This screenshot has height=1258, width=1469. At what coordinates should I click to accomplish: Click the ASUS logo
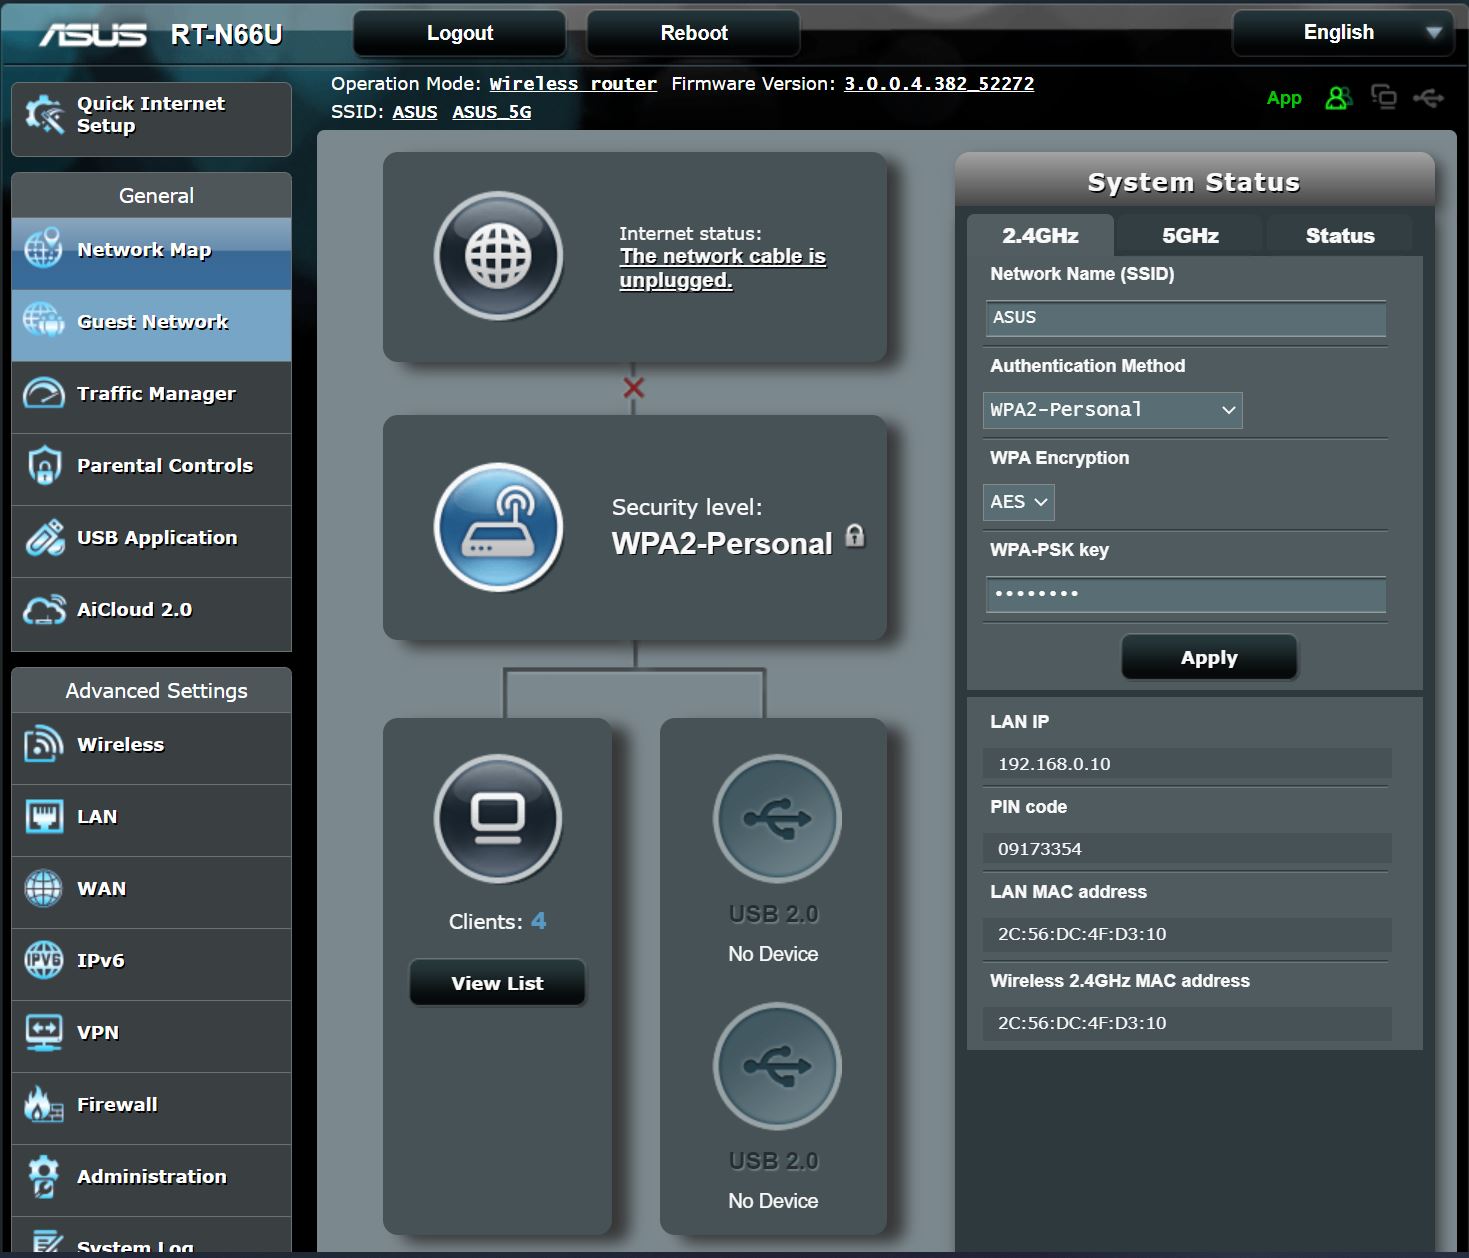[92, 35]
